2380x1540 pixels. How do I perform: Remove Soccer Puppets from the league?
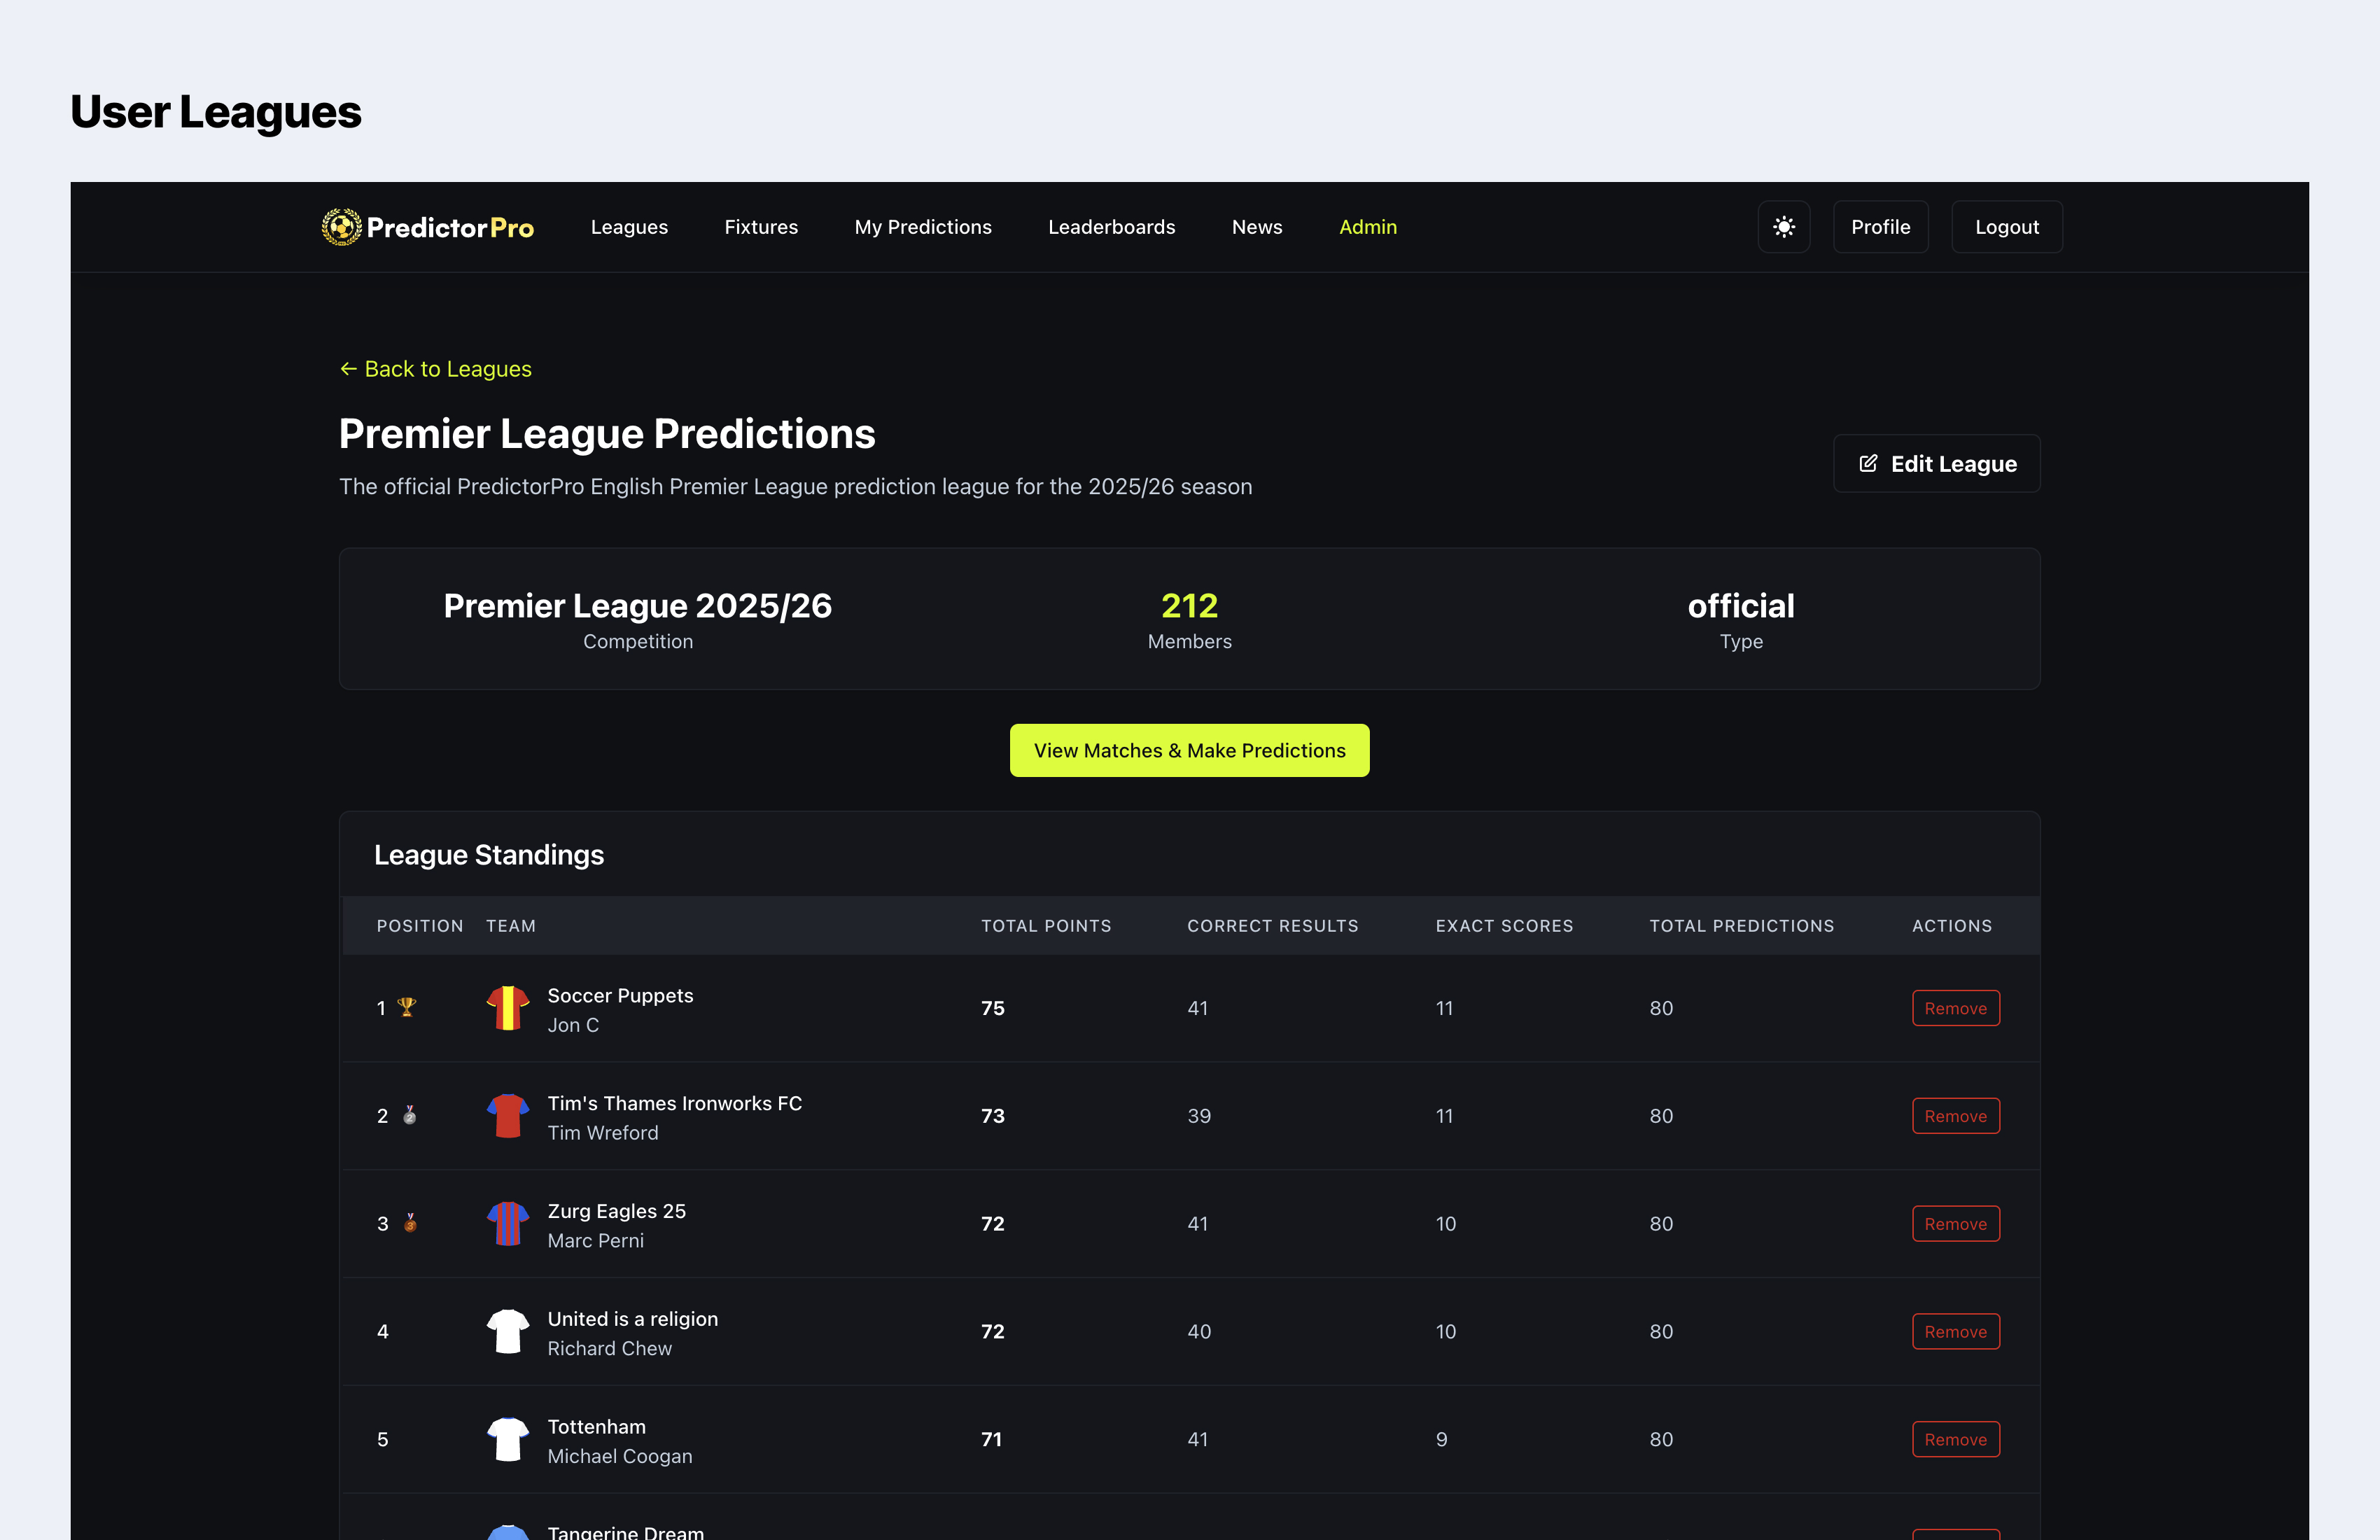coord(1955,1008)
